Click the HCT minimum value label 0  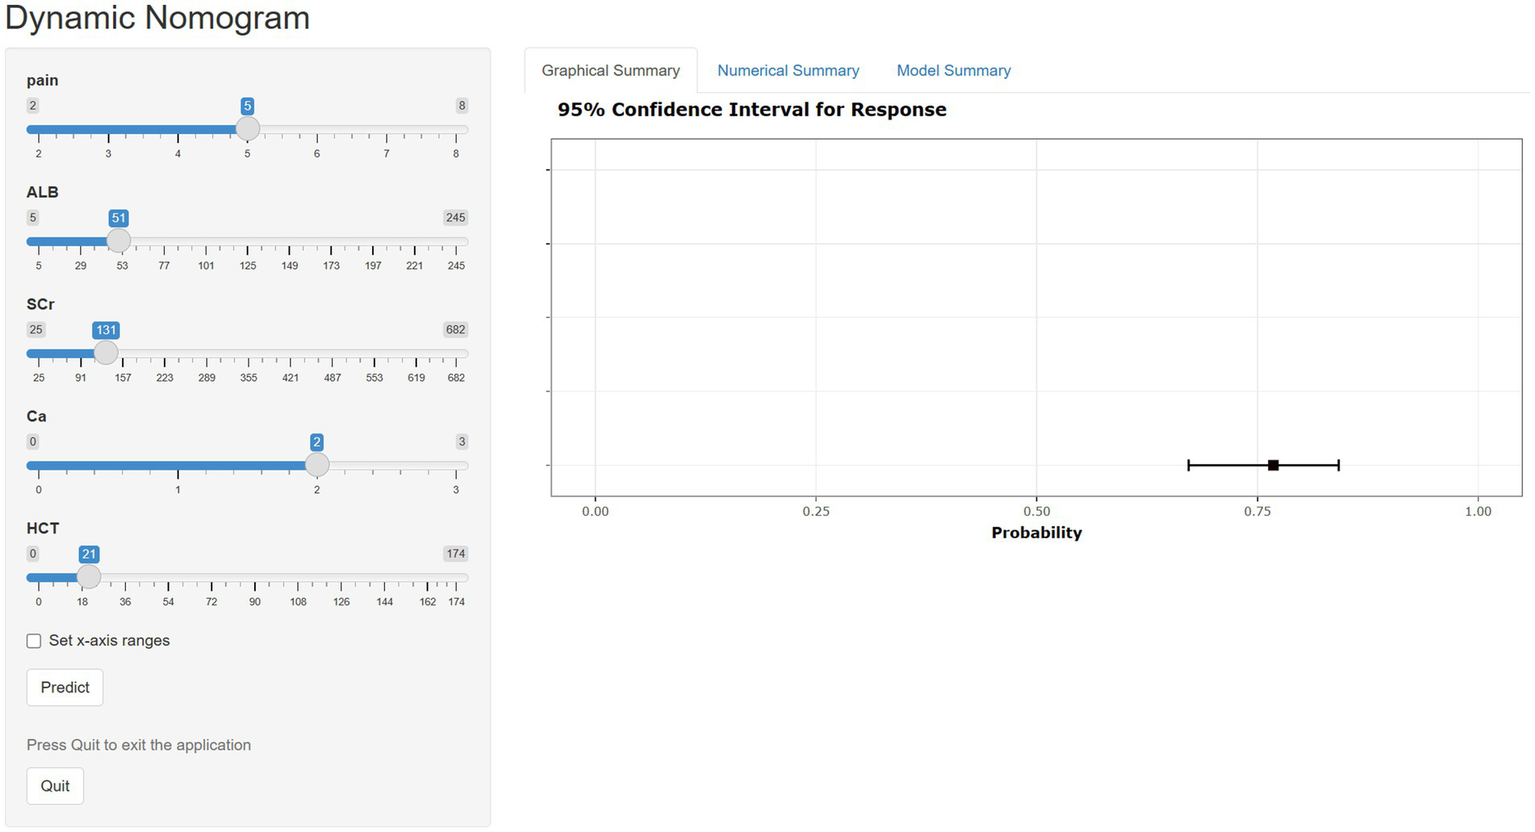[33, 554]
